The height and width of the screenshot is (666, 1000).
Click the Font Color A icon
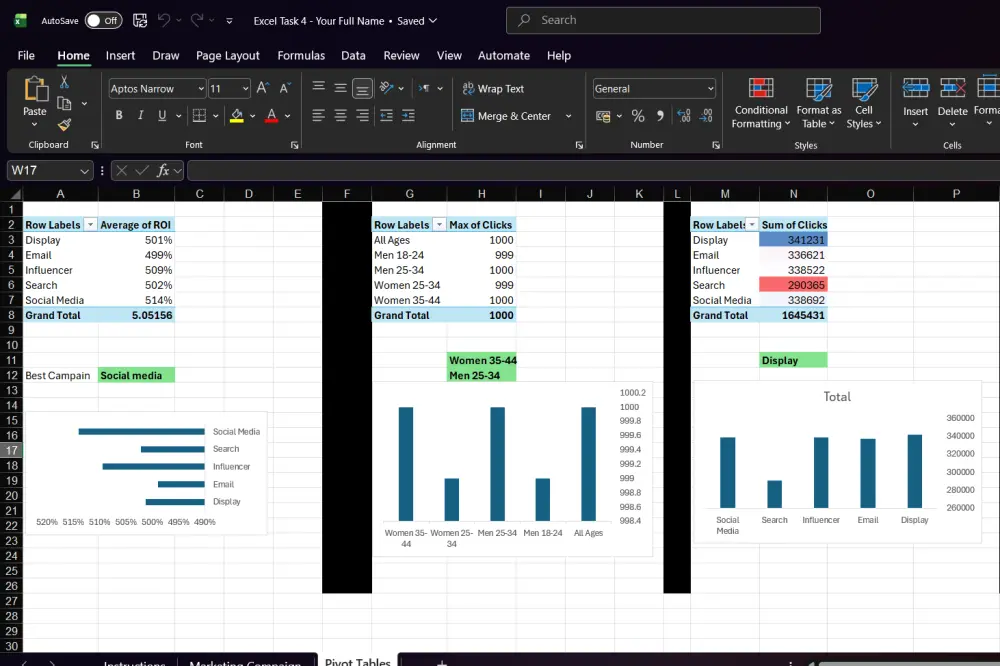click(x=272, y=115)
